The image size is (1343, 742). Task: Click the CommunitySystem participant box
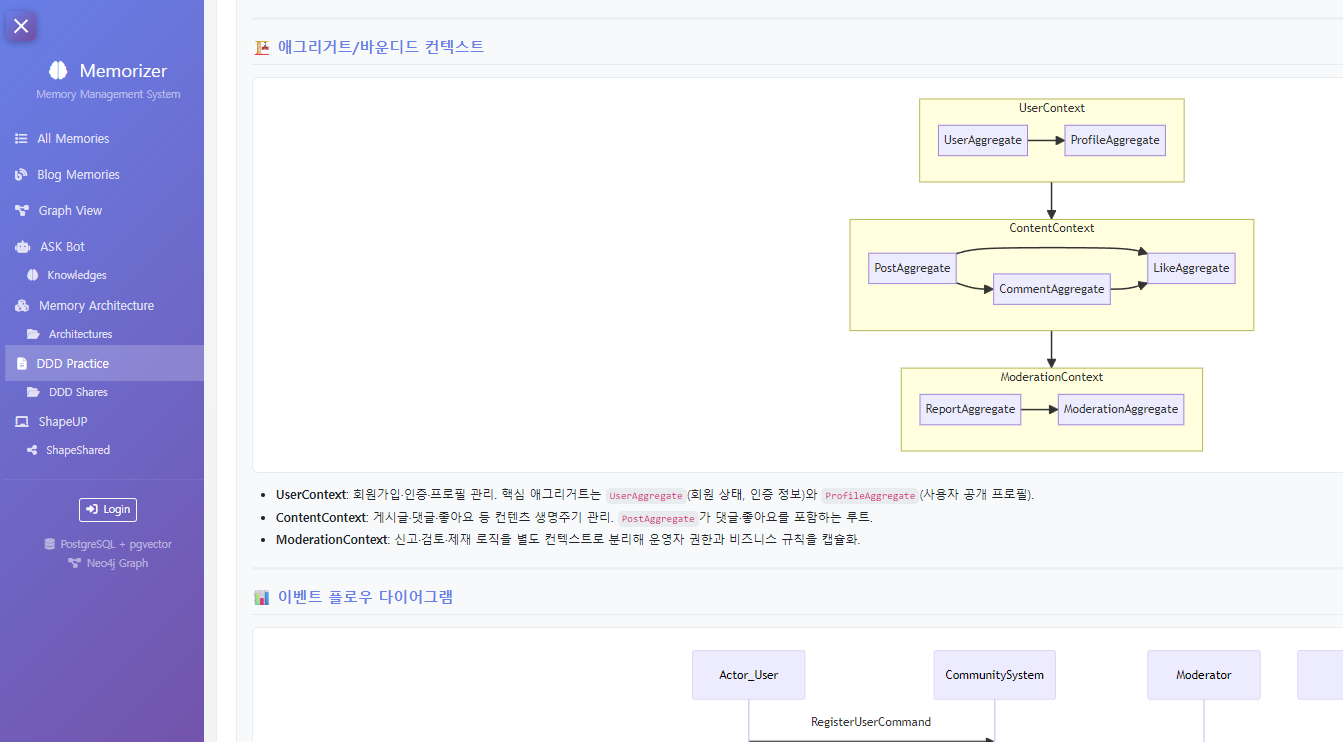pyautogui.click(x=994, y=676)
